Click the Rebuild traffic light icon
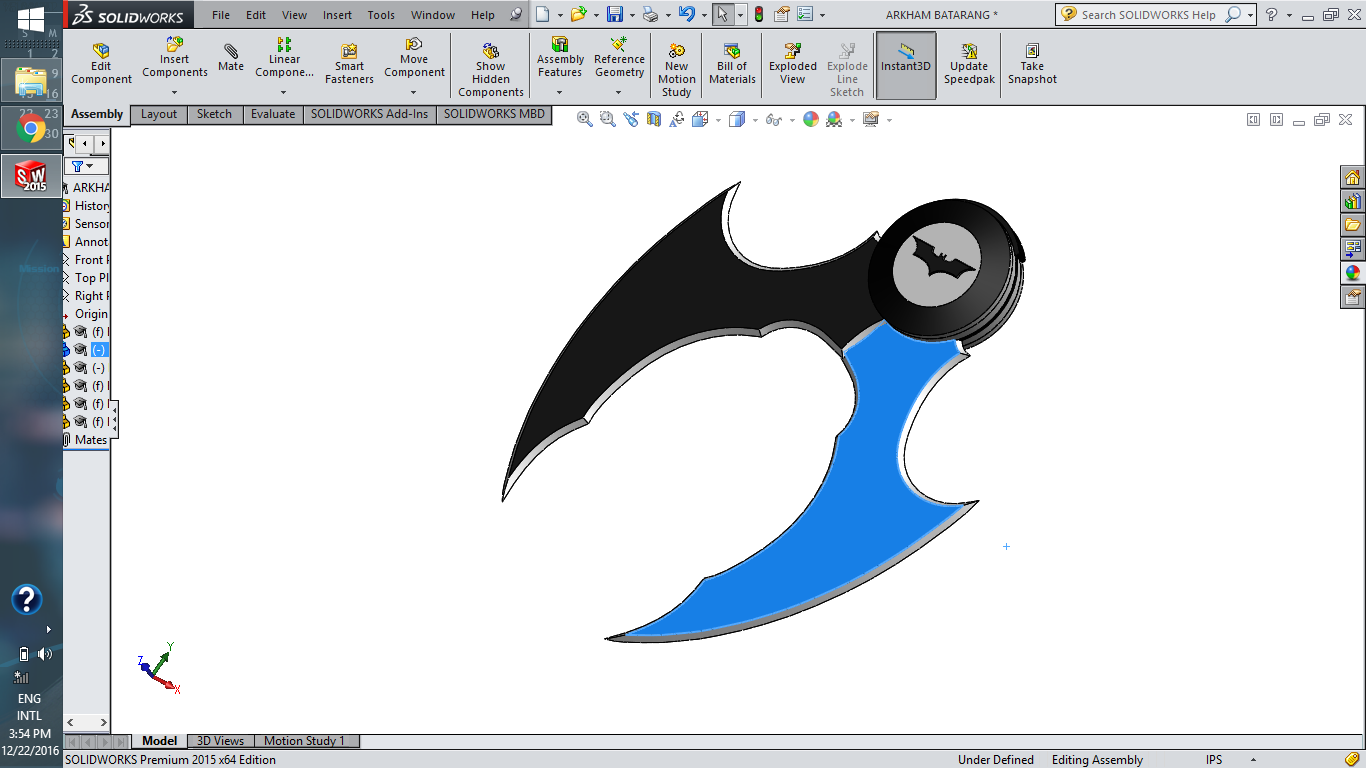The height and width of the screenshot is (768, 1366). pos(758,14)
